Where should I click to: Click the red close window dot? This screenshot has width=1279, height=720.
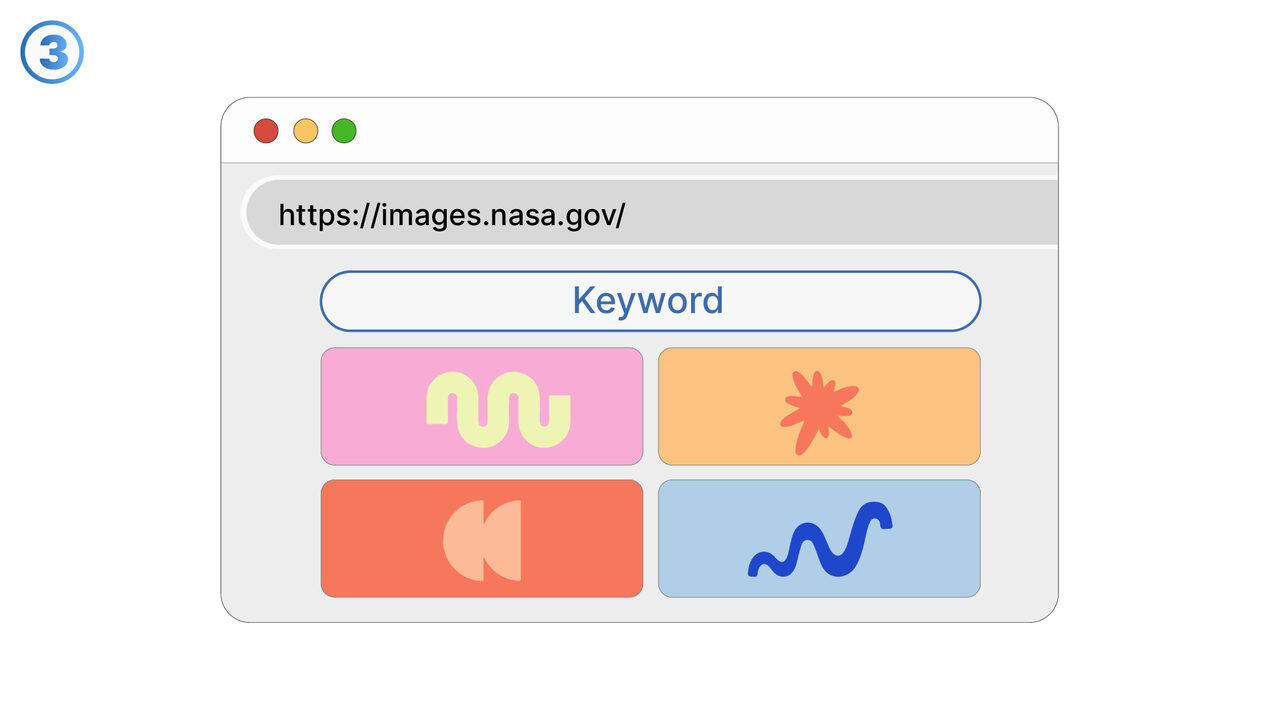pos(265,131)
